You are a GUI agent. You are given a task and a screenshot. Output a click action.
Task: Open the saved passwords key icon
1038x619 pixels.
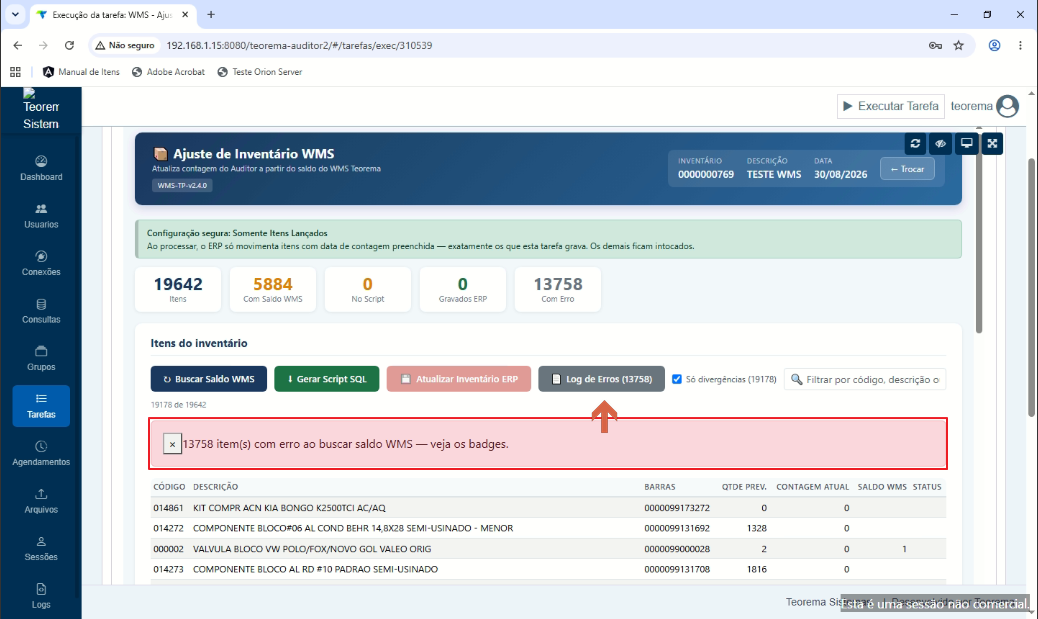coord(935,46)
